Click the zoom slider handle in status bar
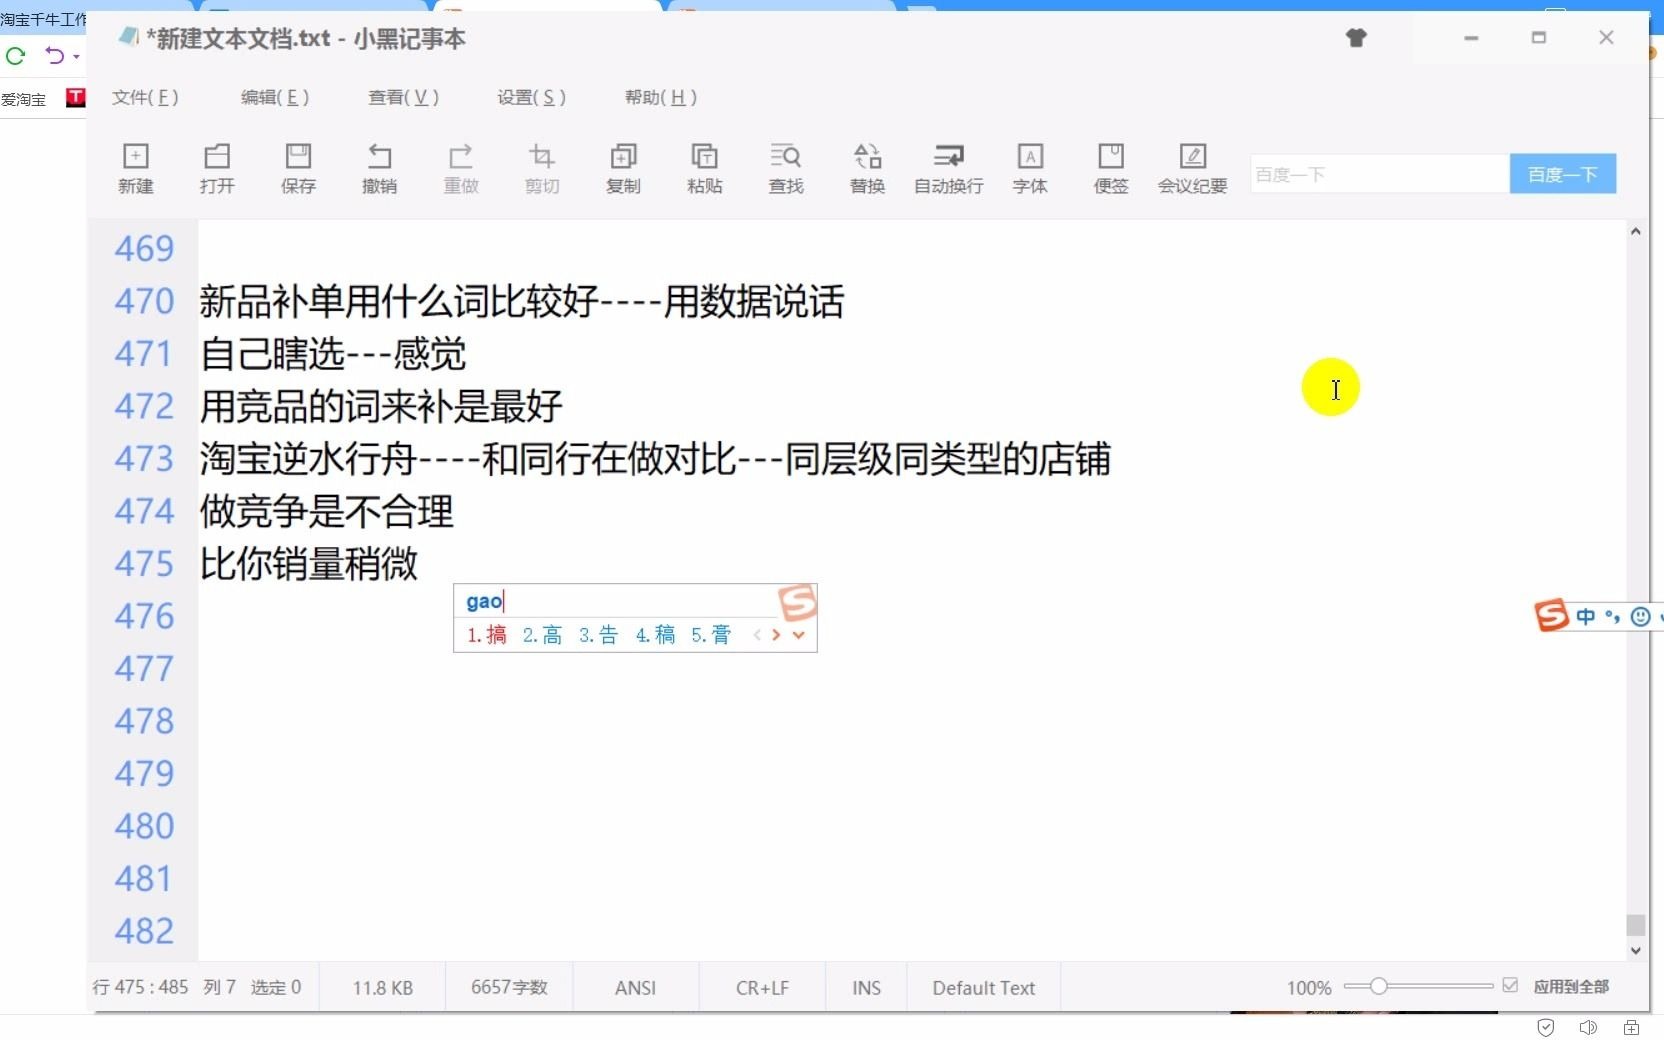Viewport: 1664px width, 1040px height. pos(1378,986)
